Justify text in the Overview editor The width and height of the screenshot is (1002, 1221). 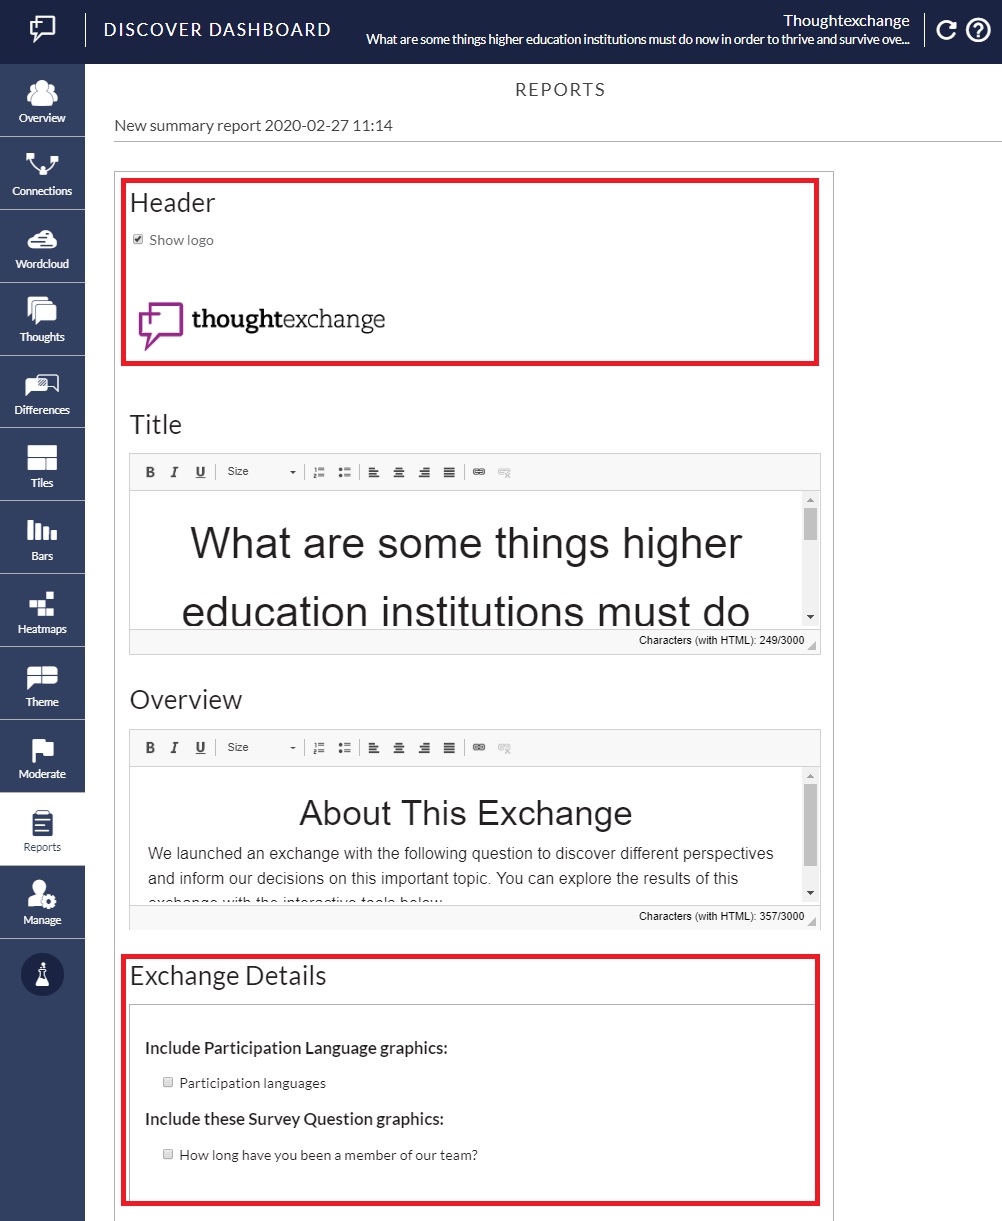click(x=449, y=748)
